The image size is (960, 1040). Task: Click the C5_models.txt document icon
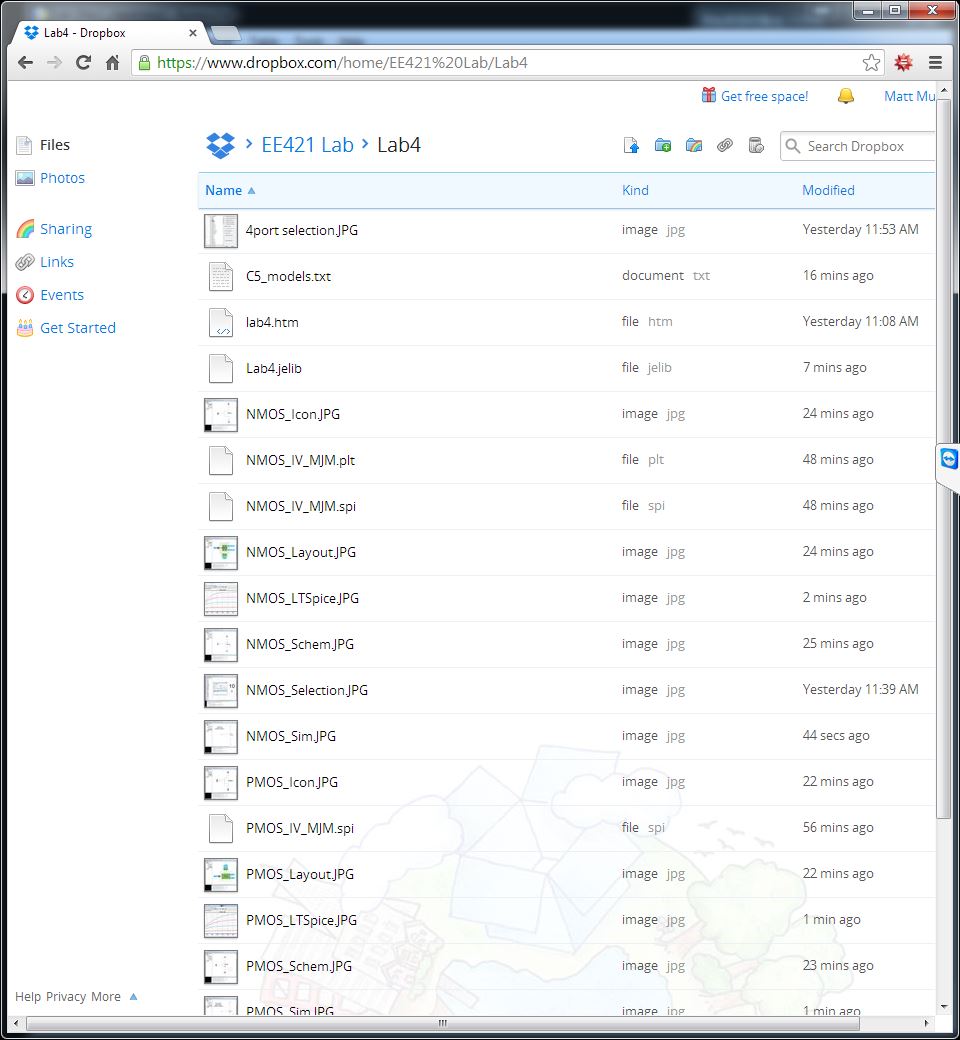coord(221,277)
